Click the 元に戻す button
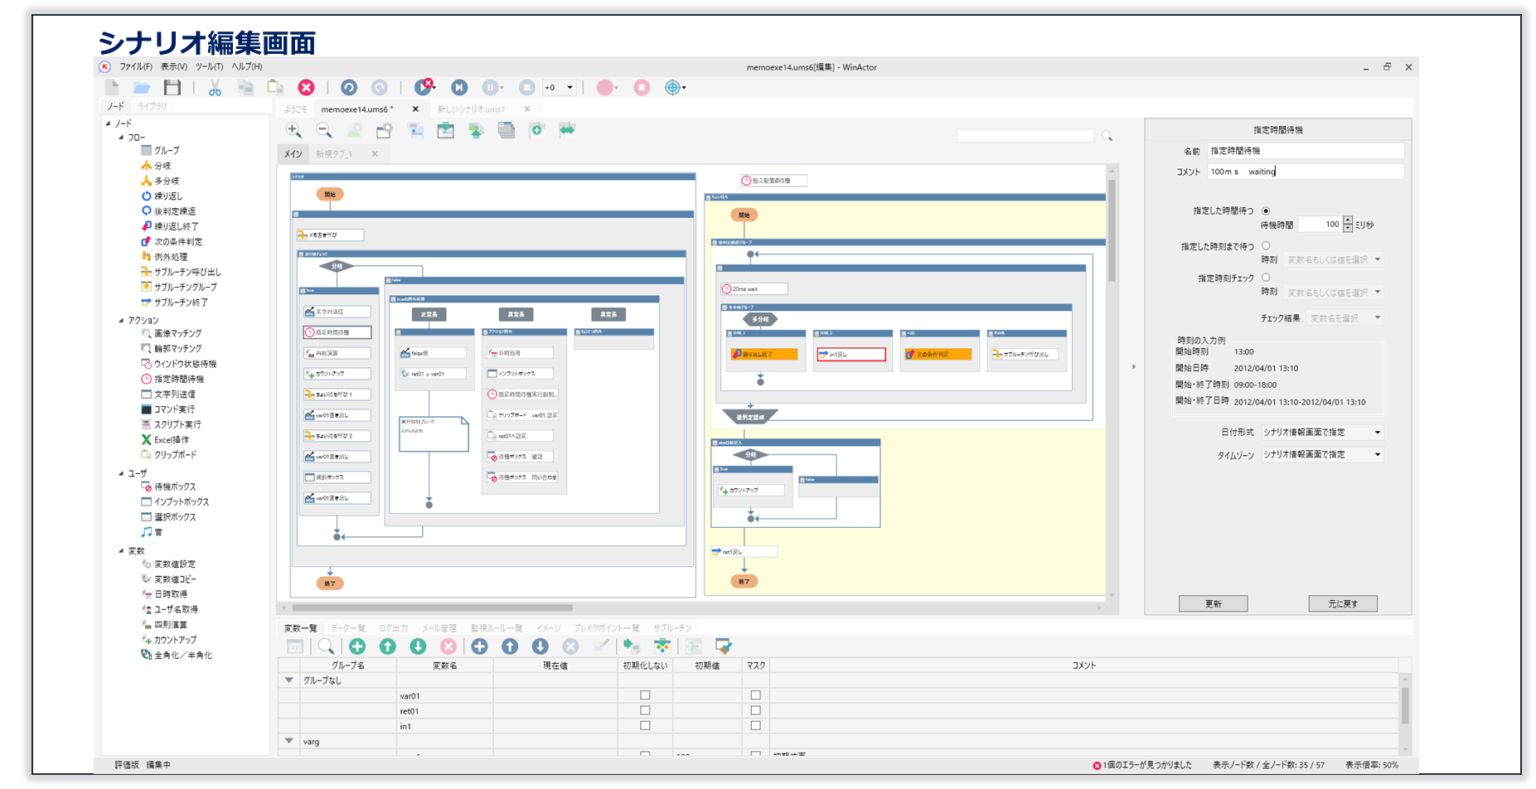 point(1341,603)
